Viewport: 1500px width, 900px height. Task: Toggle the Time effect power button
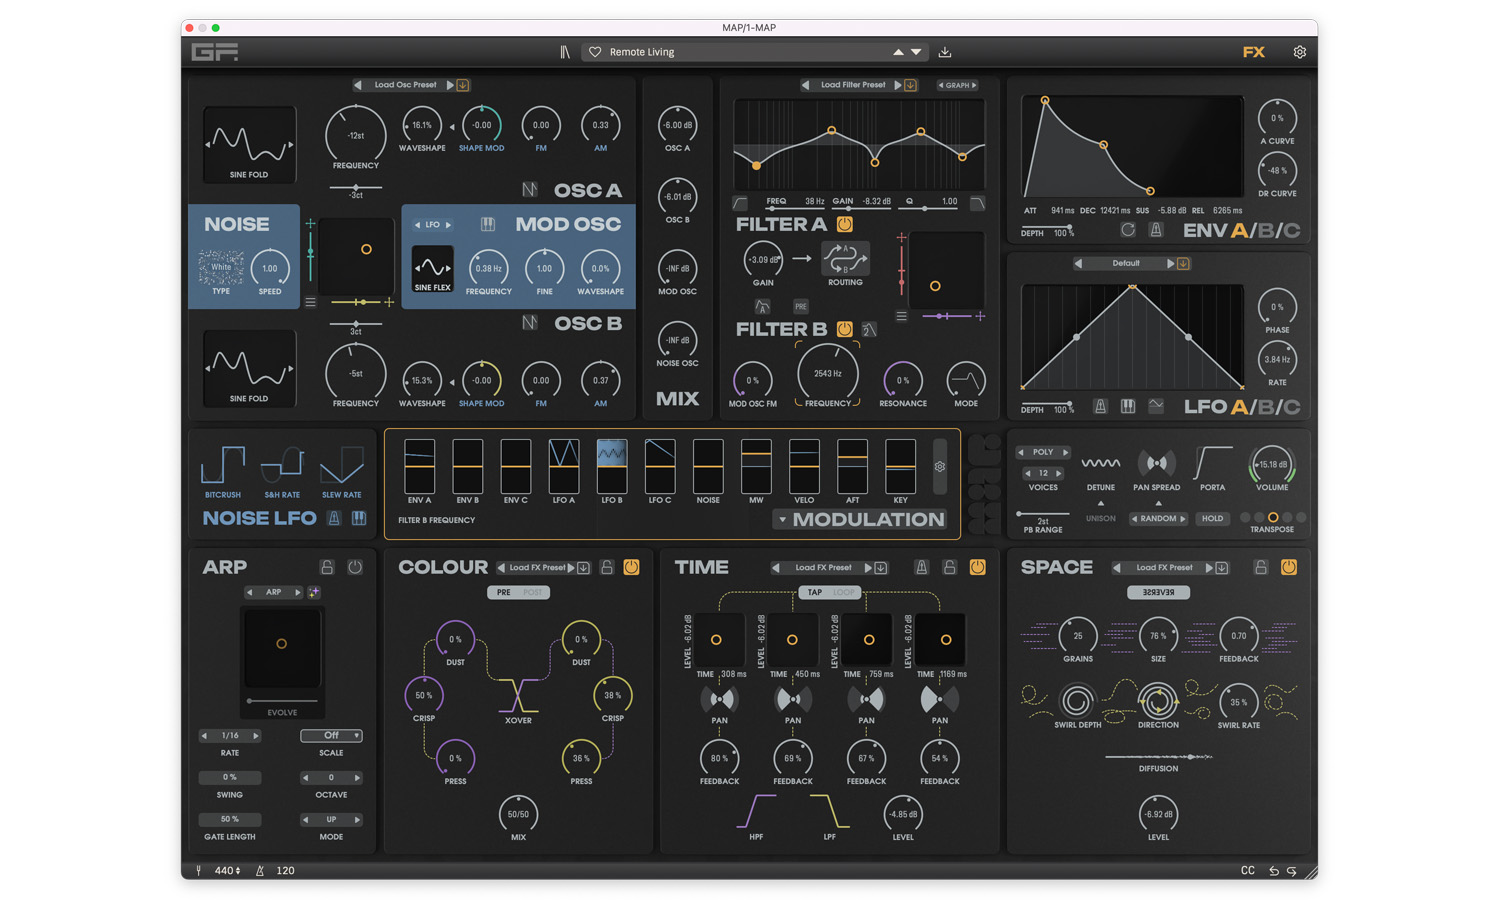click(x=977, y=567)
